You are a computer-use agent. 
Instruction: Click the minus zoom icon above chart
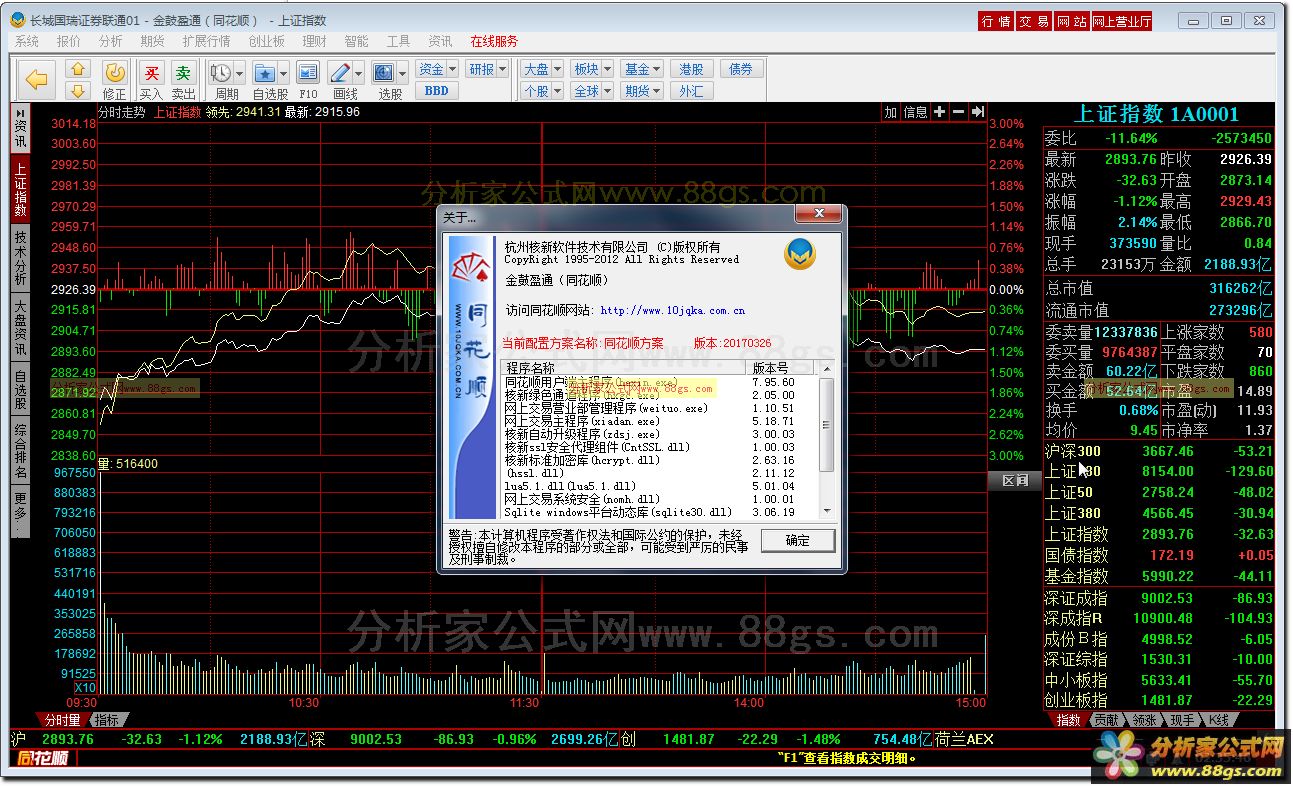coord(958,112)
